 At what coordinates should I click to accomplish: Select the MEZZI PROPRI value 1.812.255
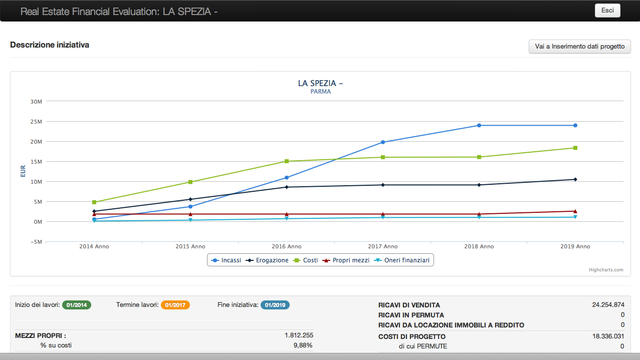pyautogui.click(x=299, y=335)
